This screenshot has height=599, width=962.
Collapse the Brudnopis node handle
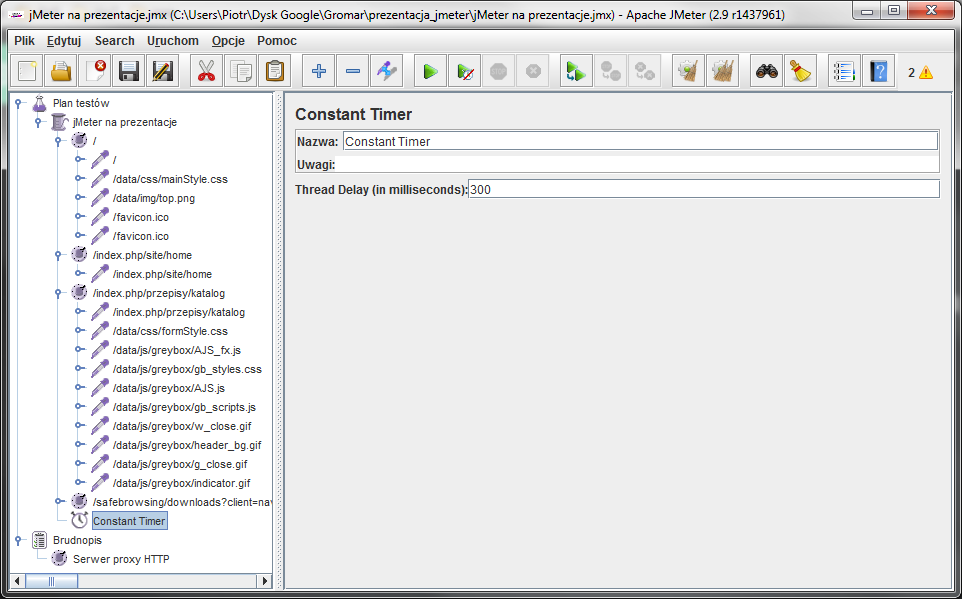[18, 540]
